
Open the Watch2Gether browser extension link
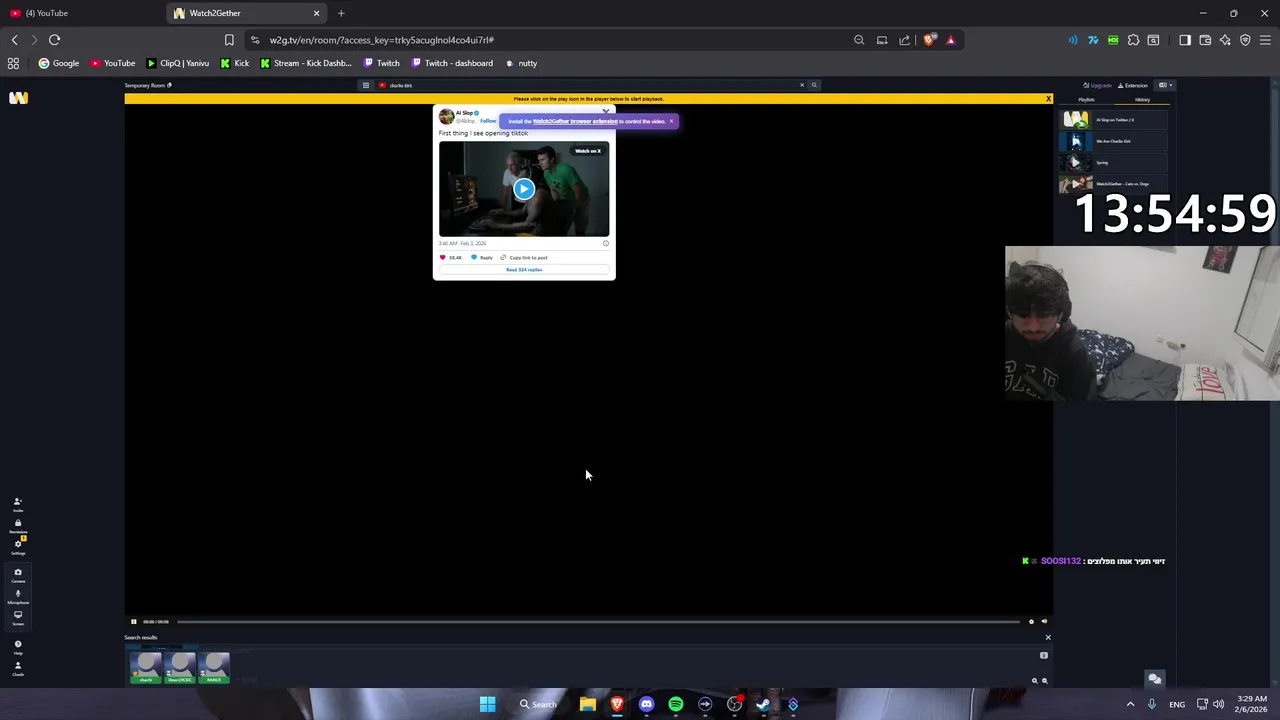click(x=575, y=121)
